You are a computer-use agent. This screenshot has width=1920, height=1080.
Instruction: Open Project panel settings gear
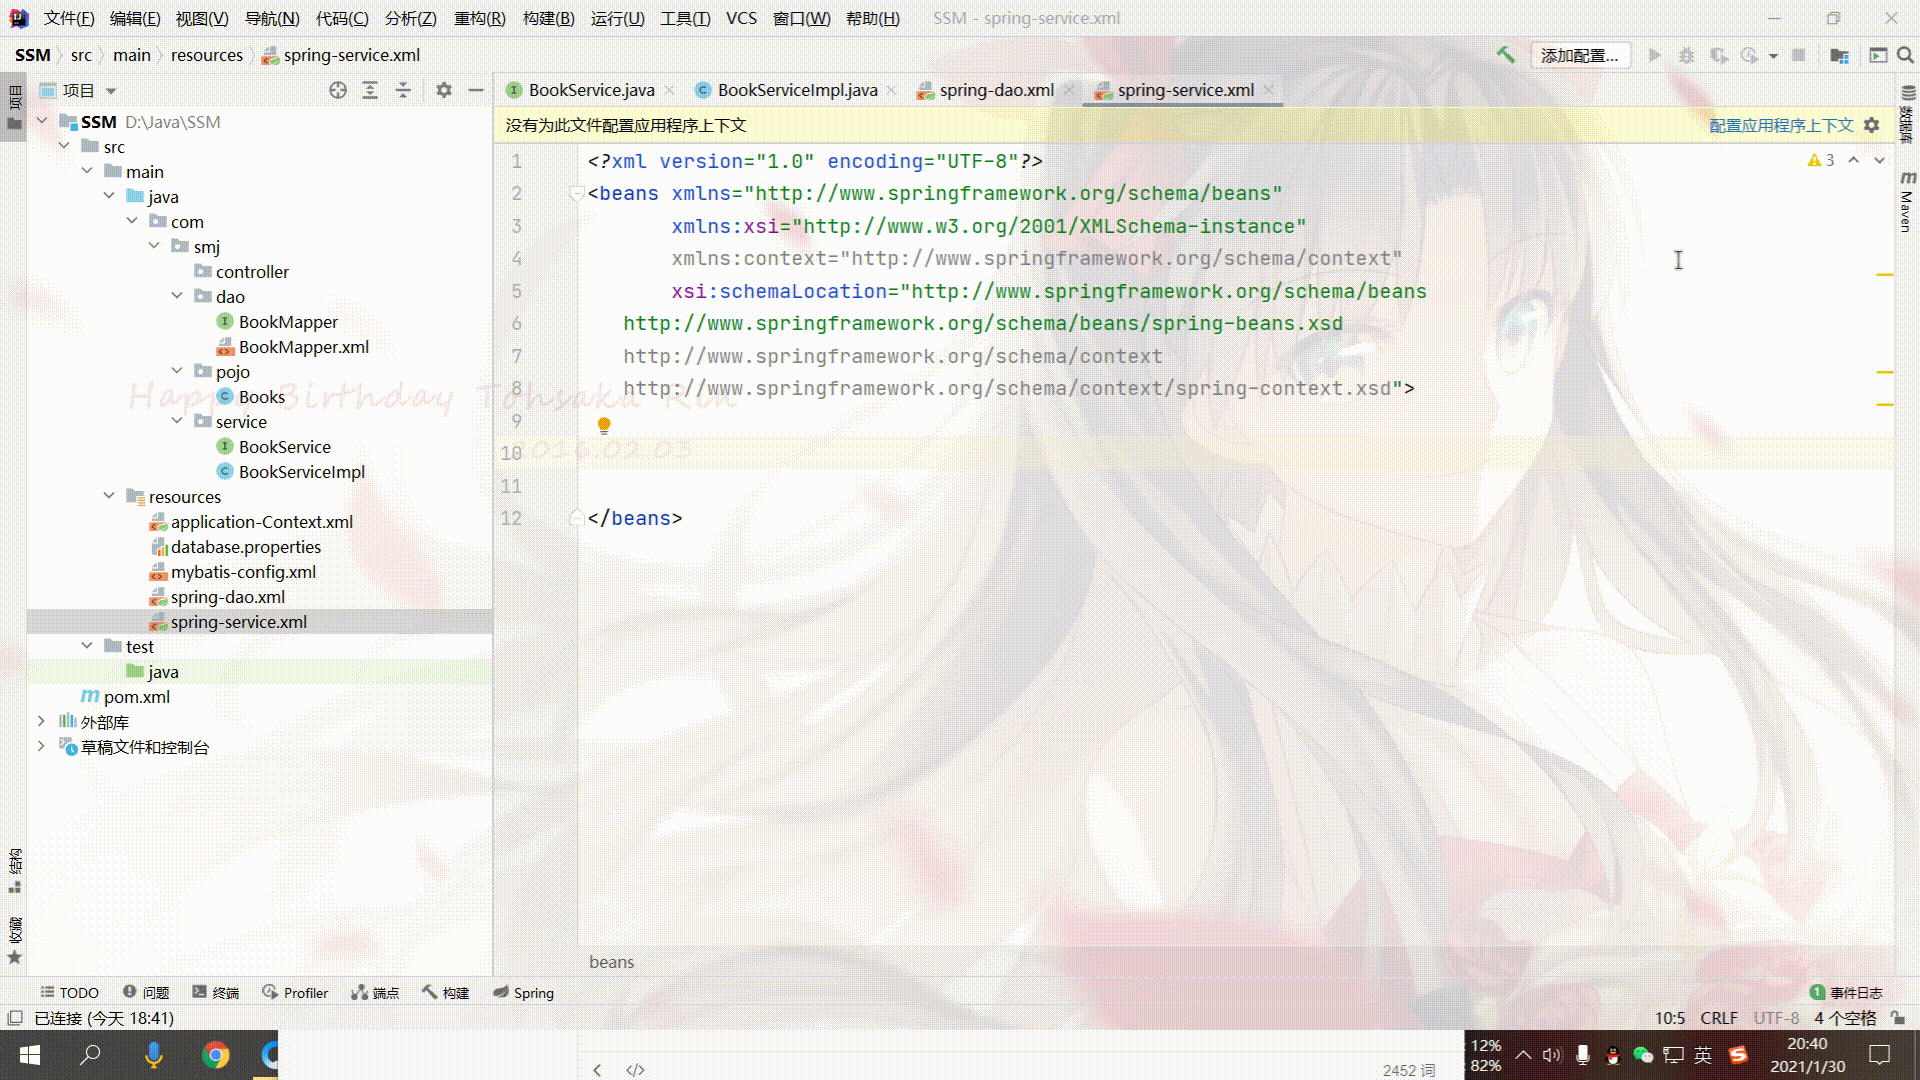point(444,90)
